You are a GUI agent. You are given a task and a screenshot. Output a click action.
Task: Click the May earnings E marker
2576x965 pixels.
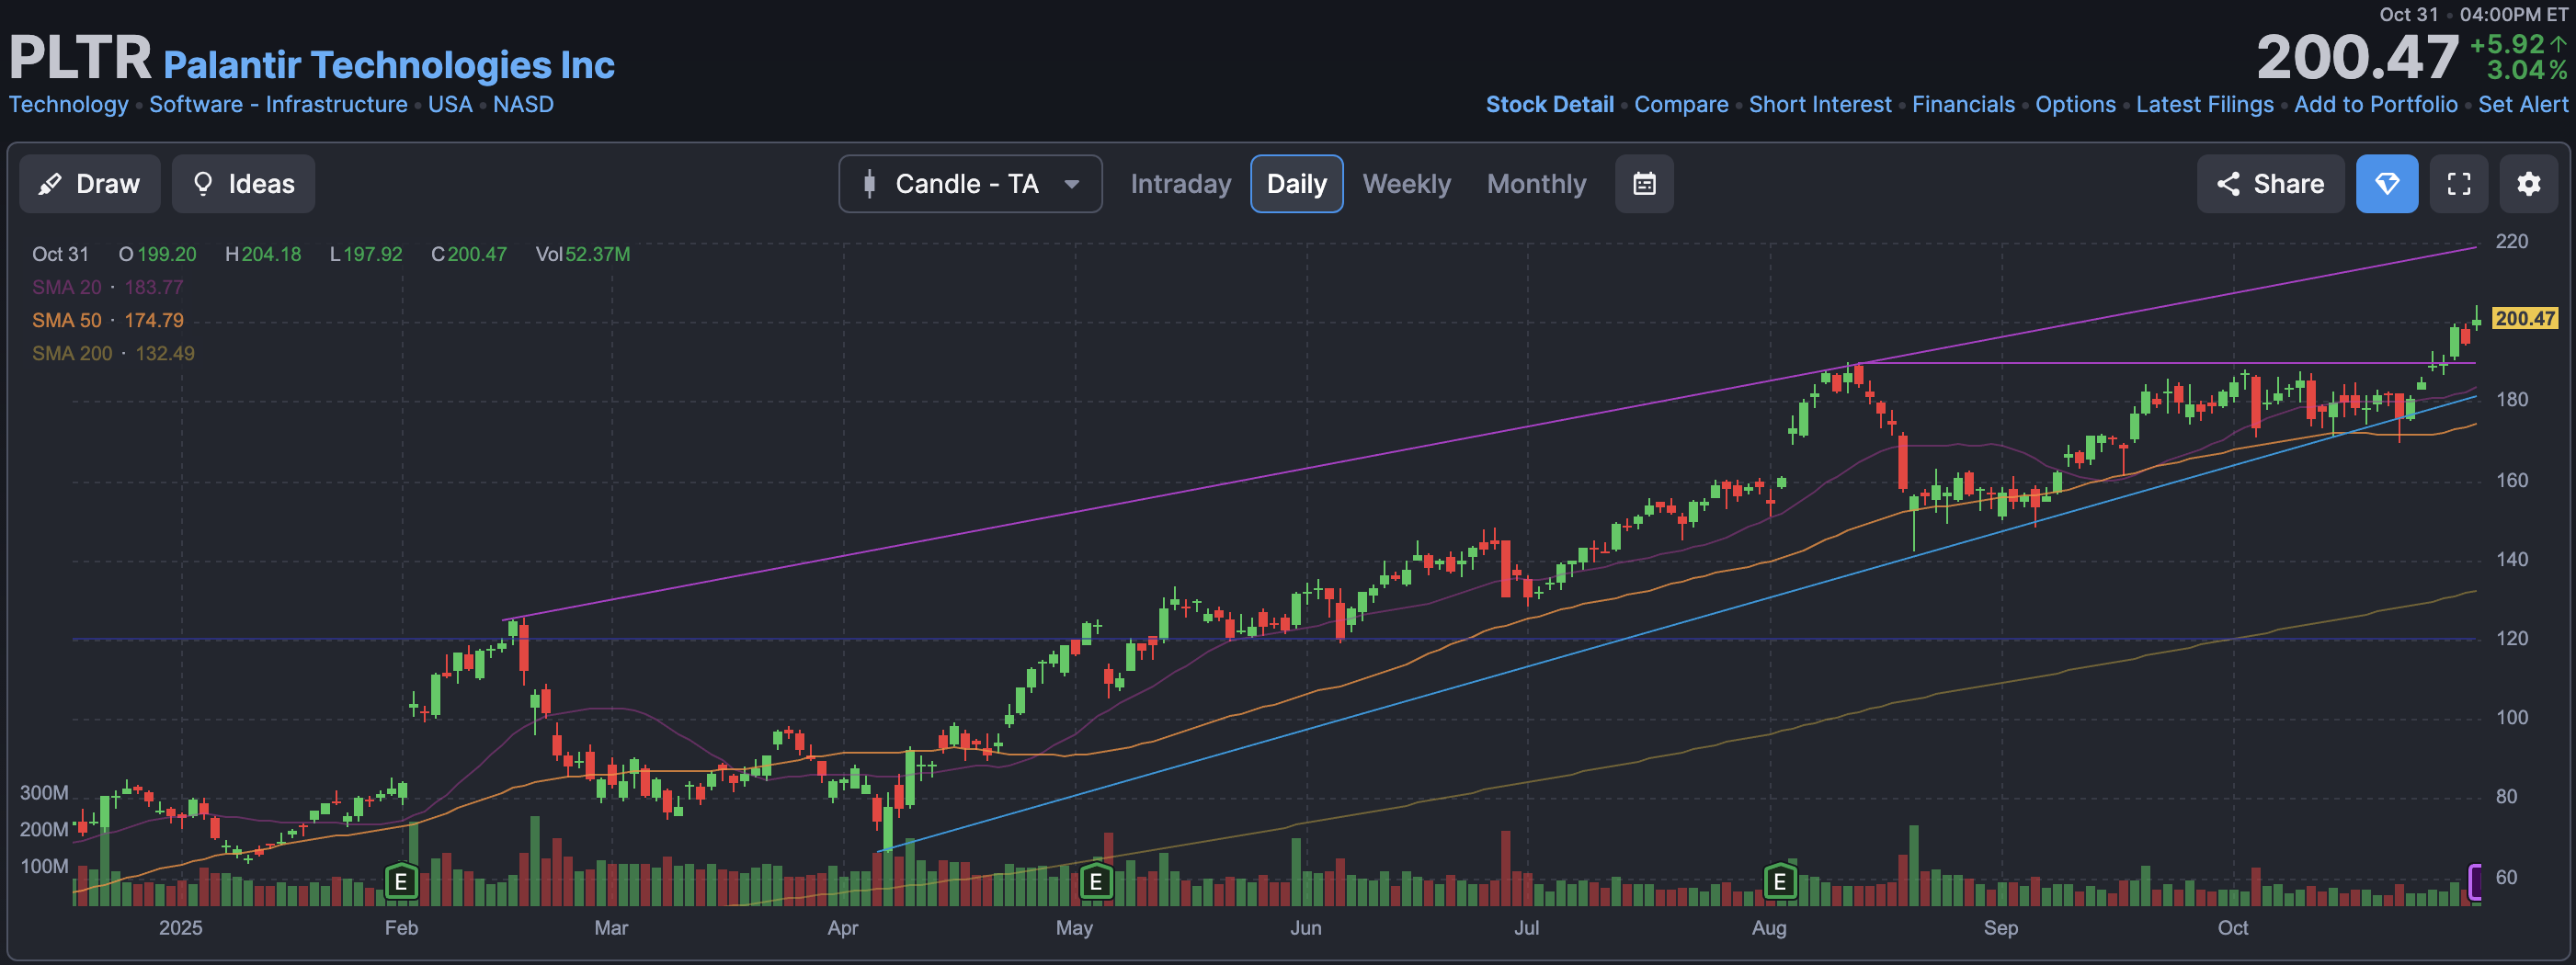coord(1096,882)
